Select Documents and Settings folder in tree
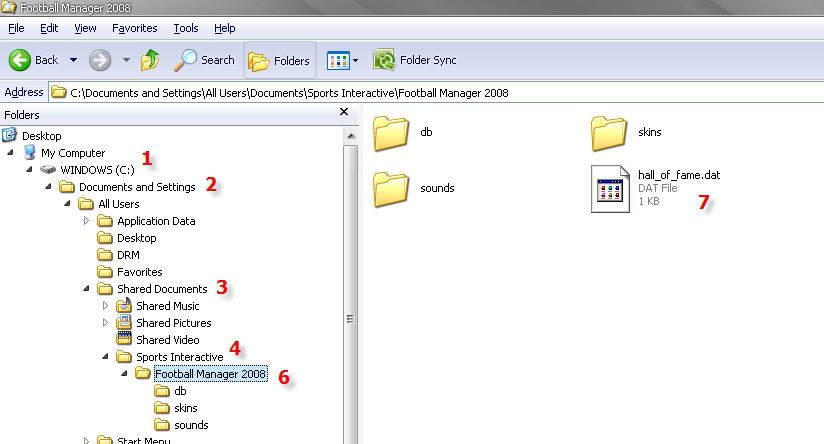 click(137, 187)
